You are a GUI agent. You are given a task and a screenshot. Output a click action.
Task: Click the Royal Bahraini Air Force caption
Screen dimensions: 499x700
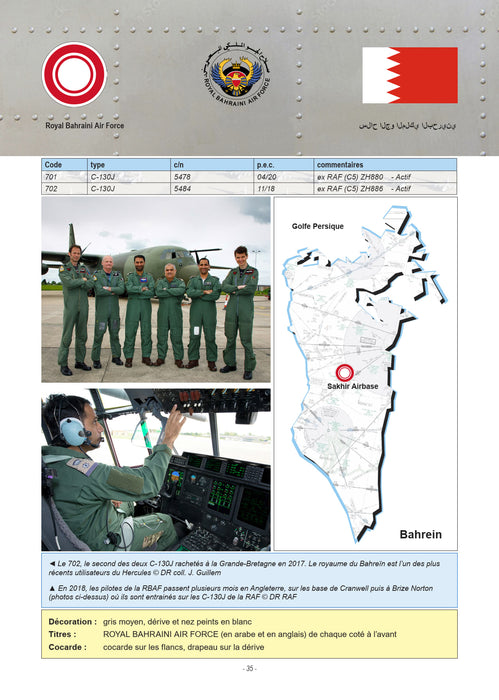click(x=85, y=125)
